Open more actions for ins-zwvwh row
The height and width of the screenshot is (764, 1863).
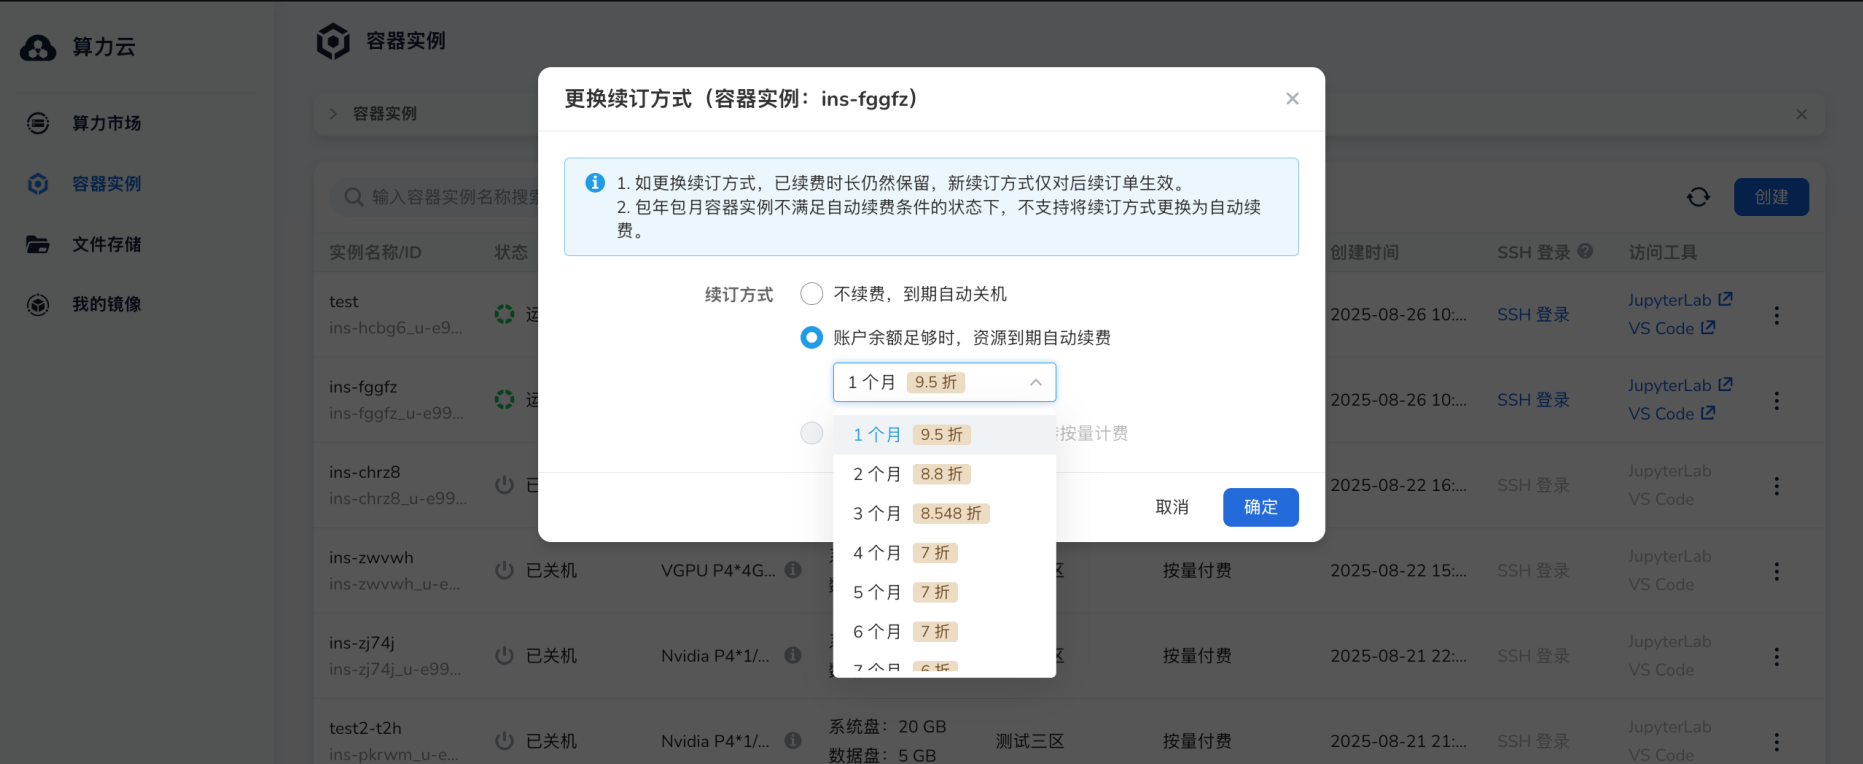coord(1776,571)
